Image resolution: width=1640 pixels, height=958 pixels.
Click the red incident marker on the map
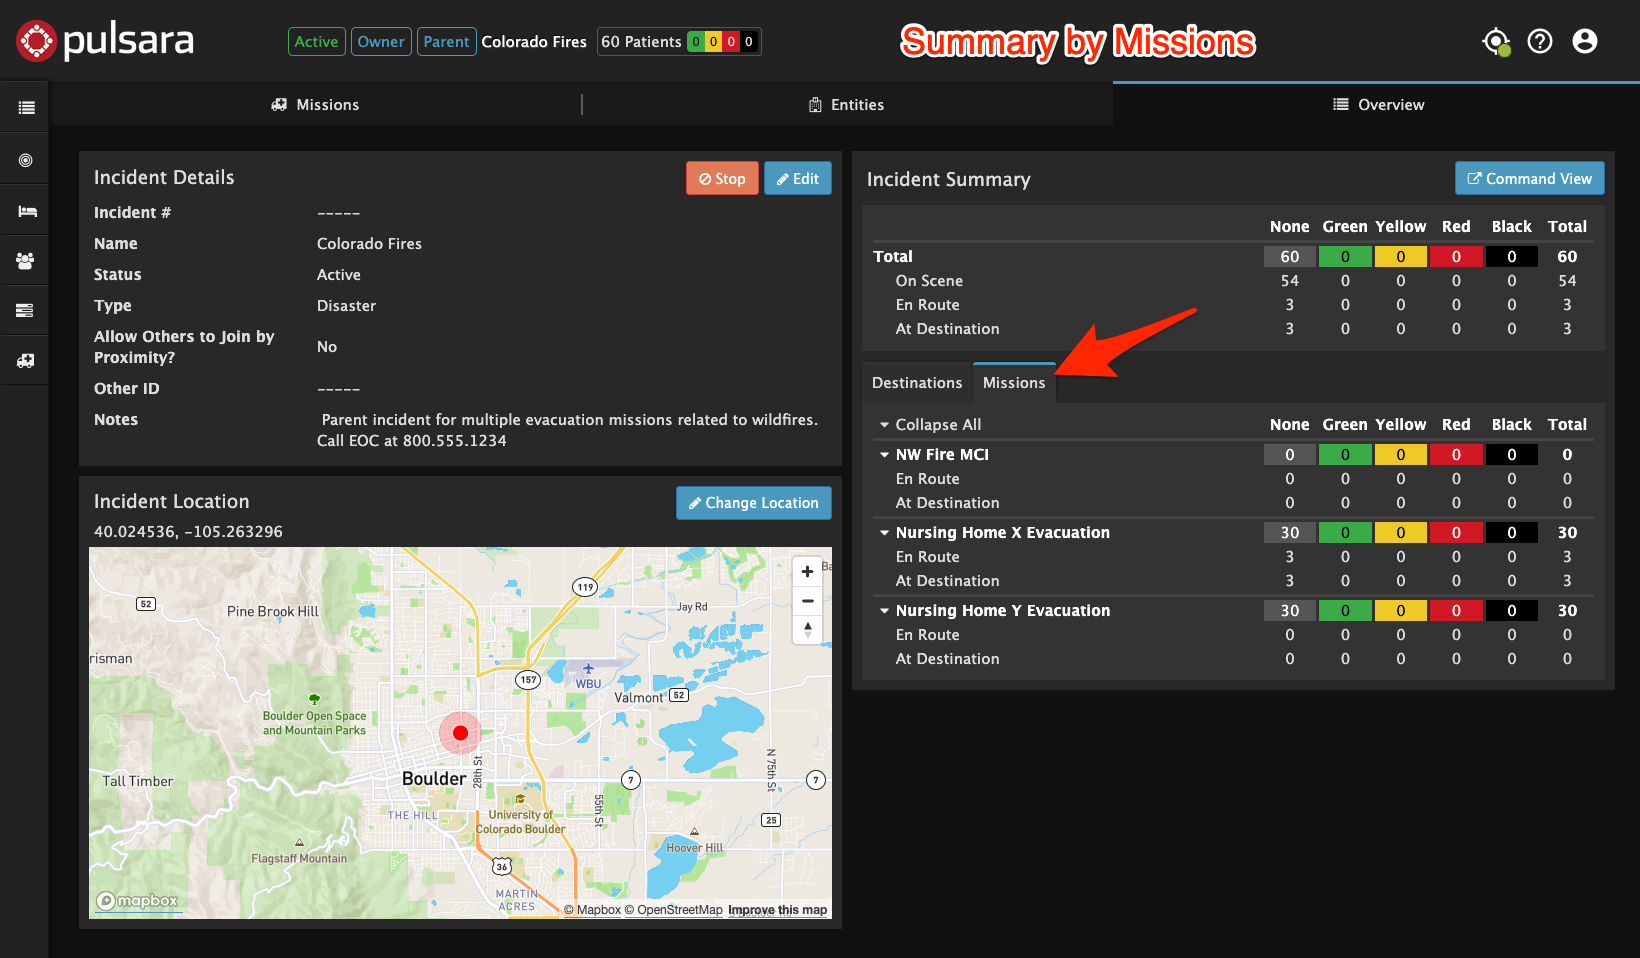[x=459, y=732]
